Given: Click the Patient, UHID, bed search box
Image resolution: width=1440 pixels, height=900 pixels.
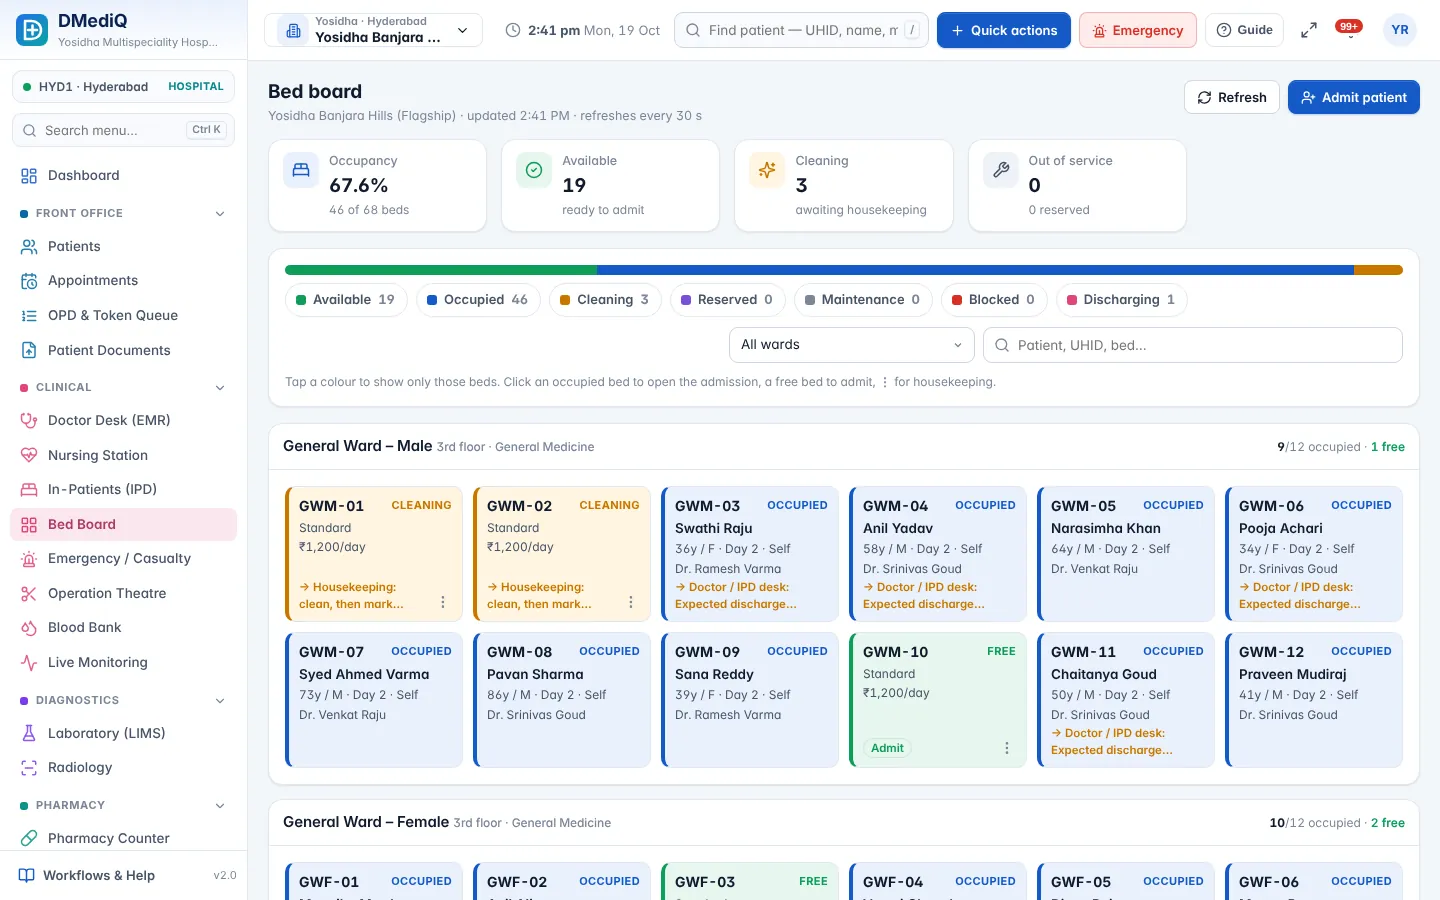Looking at the screenshot, I should (1192, 345).
